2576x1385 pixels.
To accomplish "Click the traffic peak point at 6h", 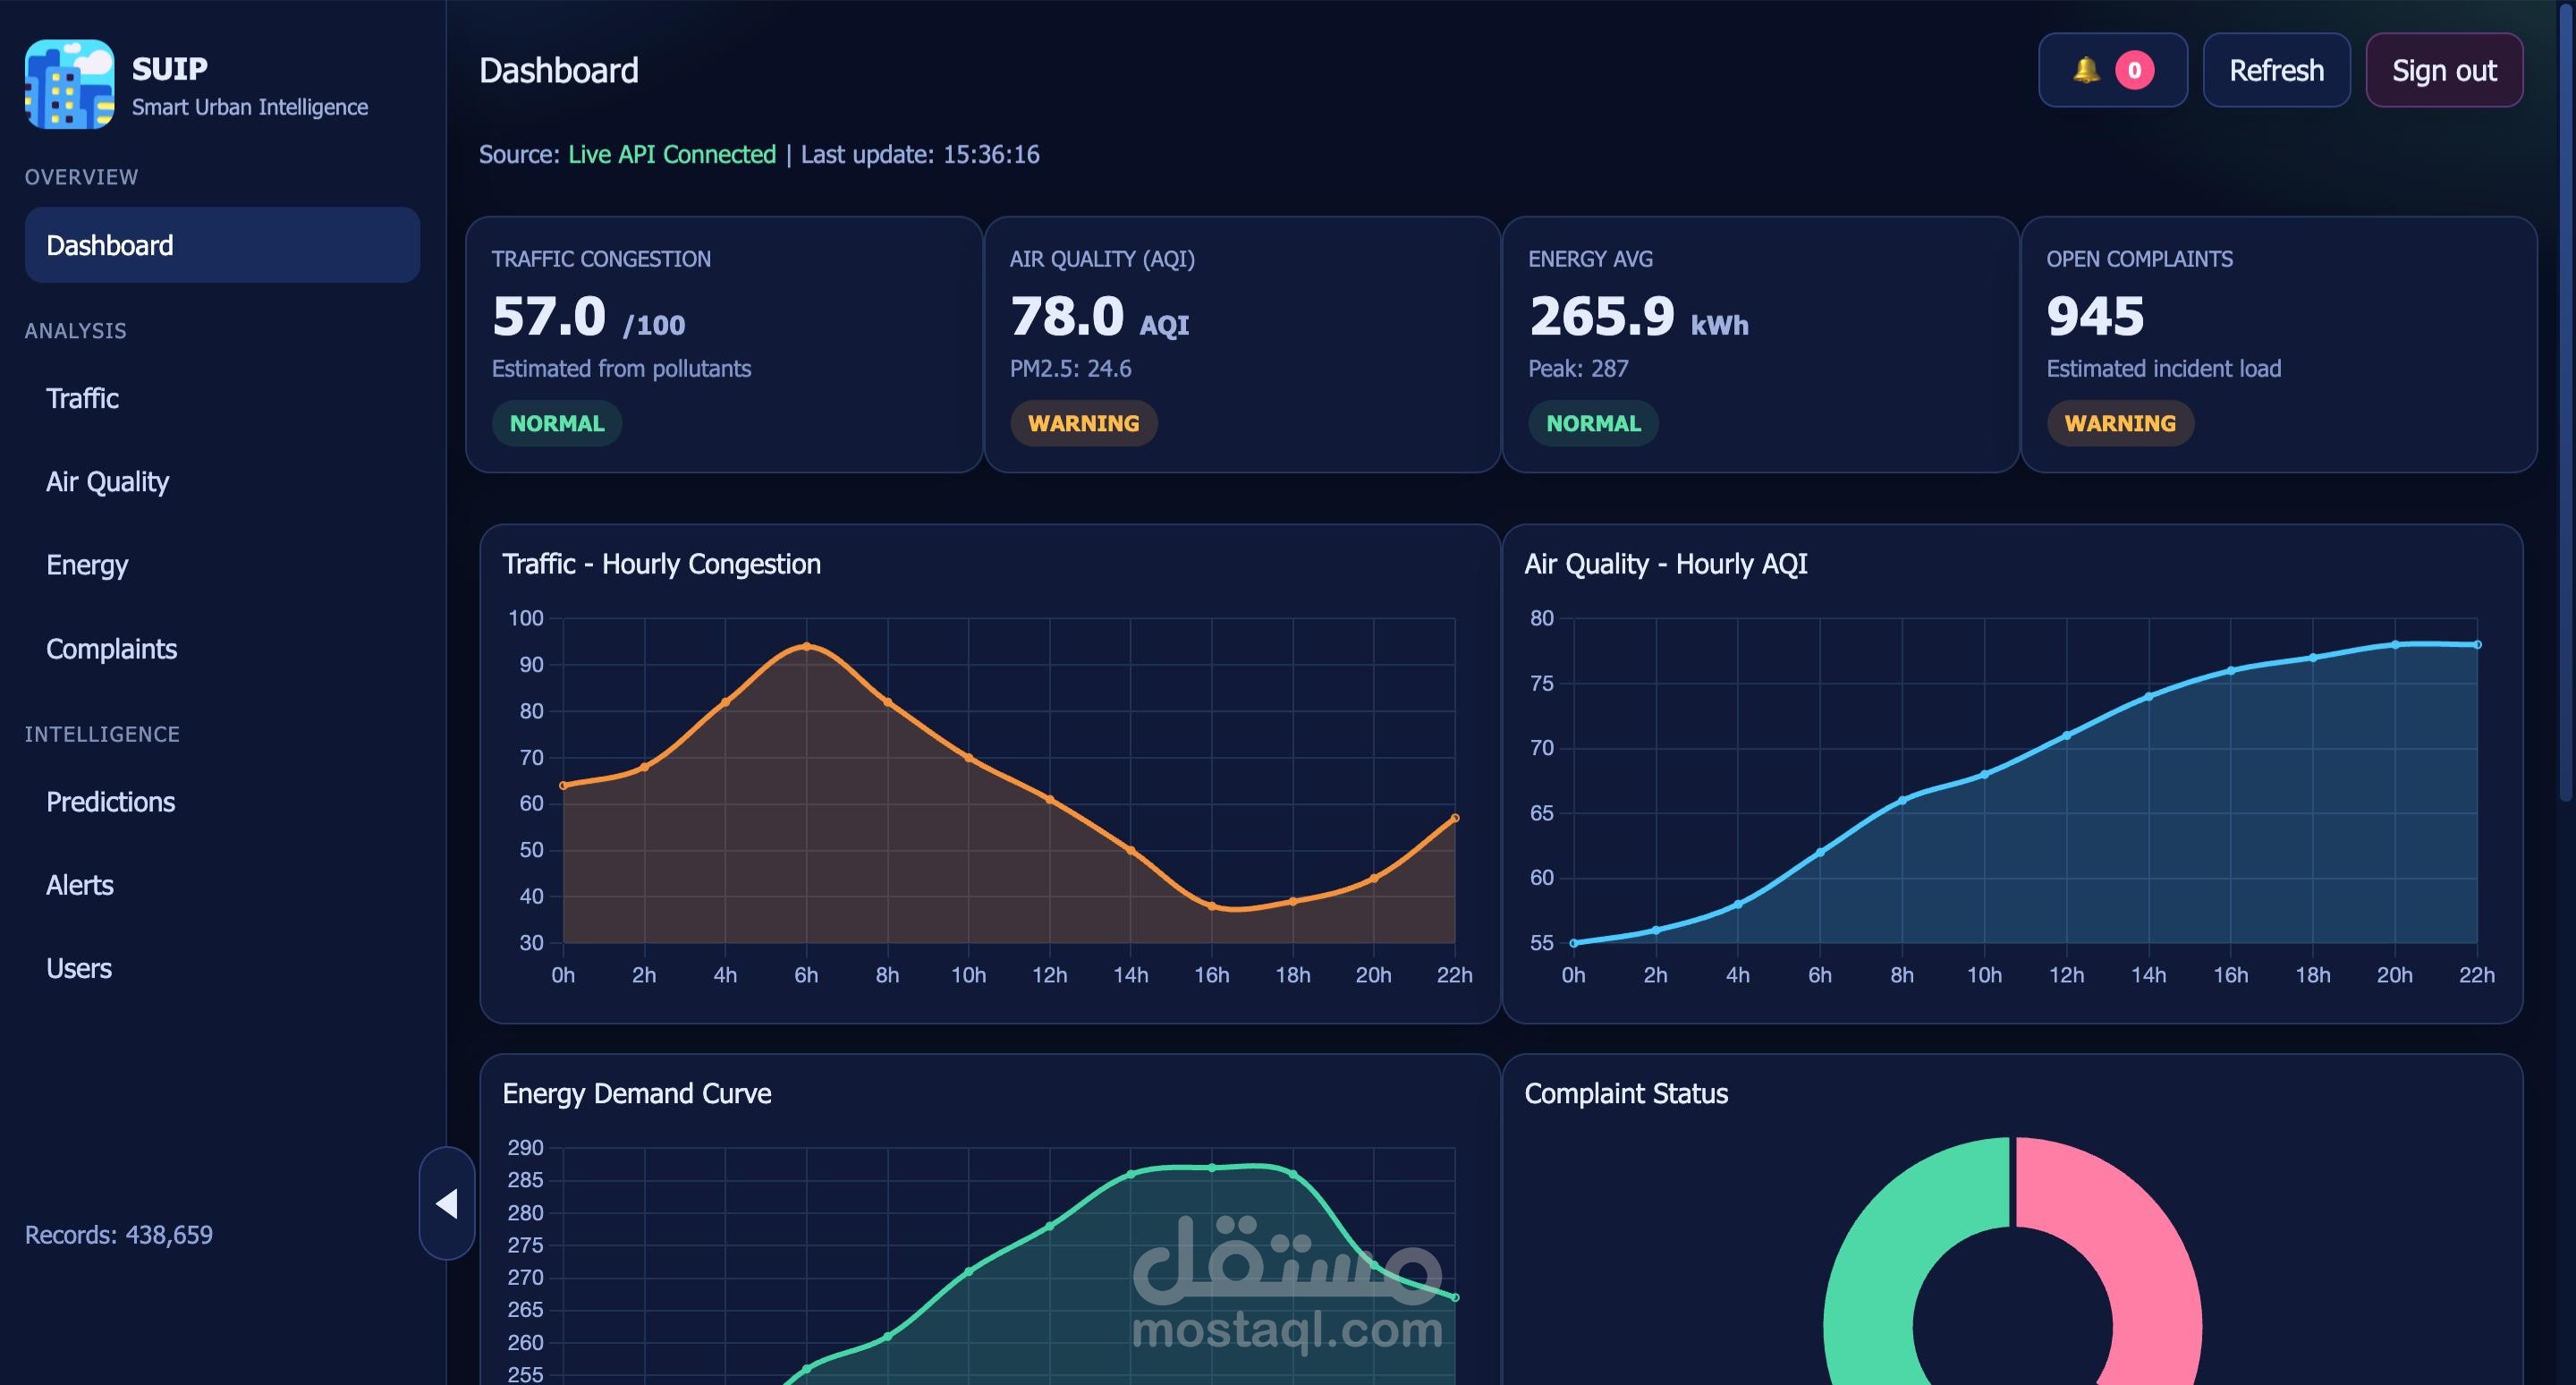I will (806, 646).
